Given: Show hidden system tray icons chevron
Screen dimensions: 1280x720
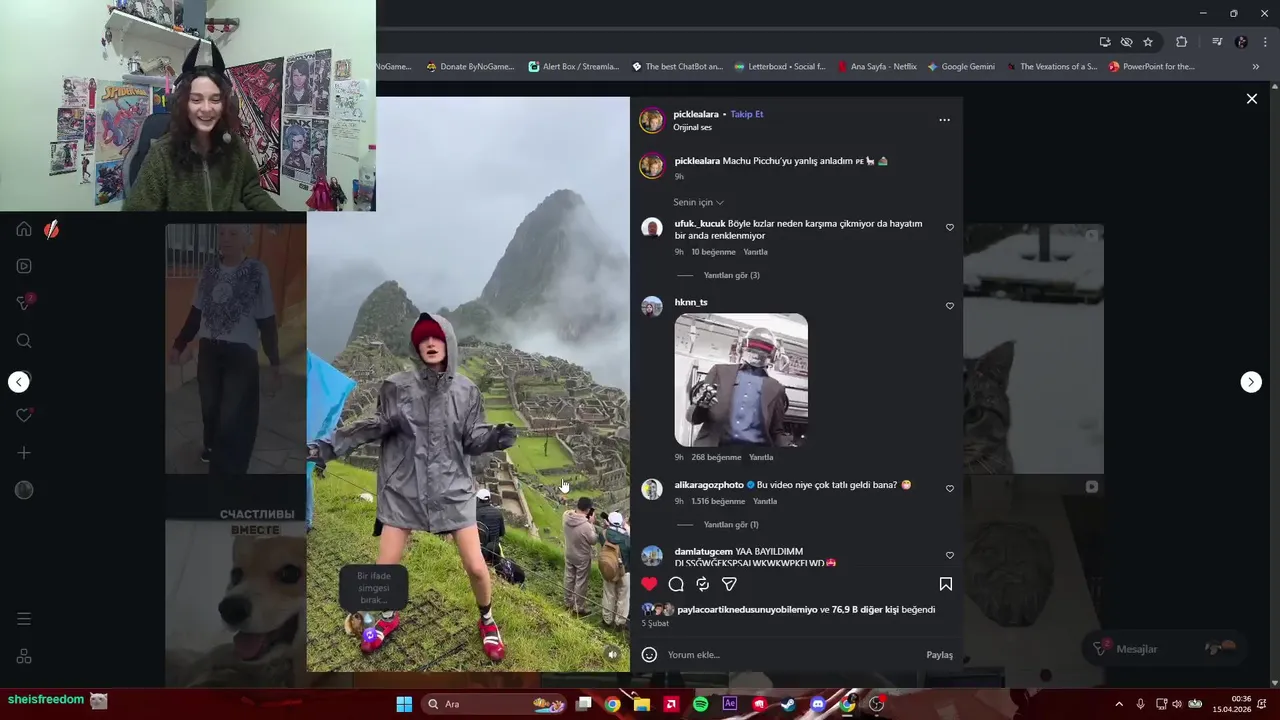Looking at the screenshot, I should (1119, 704).
